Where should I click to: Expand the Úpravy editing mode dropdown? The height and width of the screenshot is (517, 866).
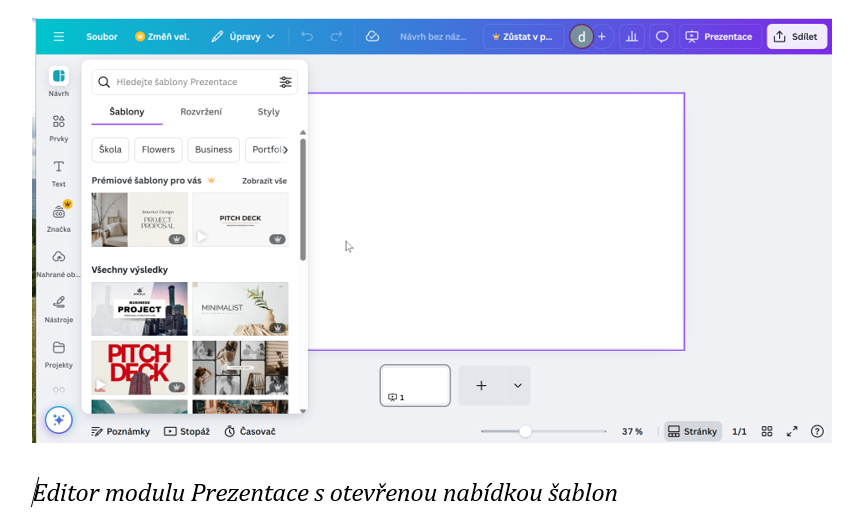[x=243, y=37]
